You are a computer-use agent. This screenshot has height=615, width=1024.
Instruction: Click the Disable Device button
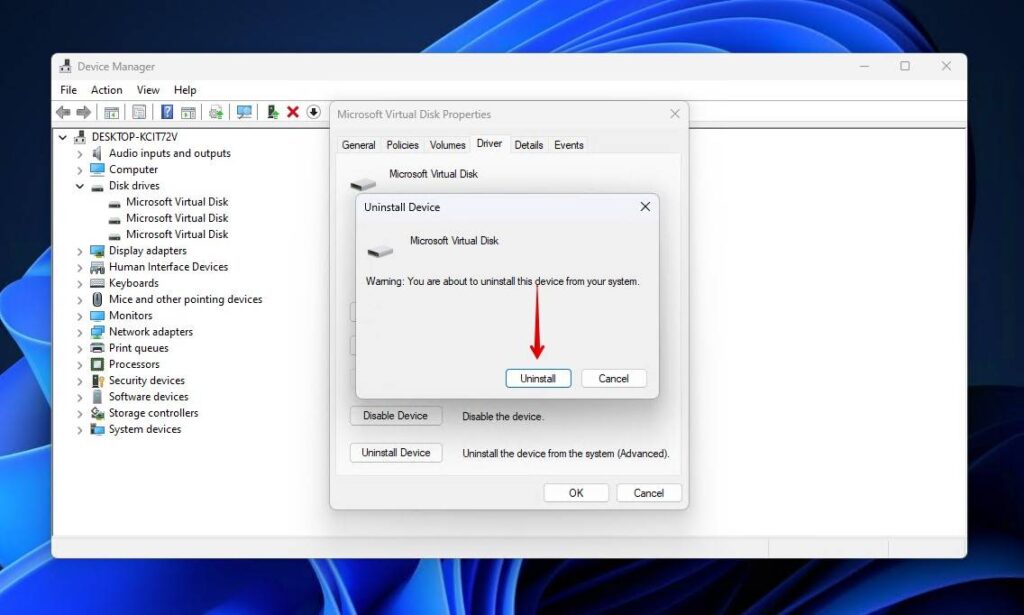point(395,415)
